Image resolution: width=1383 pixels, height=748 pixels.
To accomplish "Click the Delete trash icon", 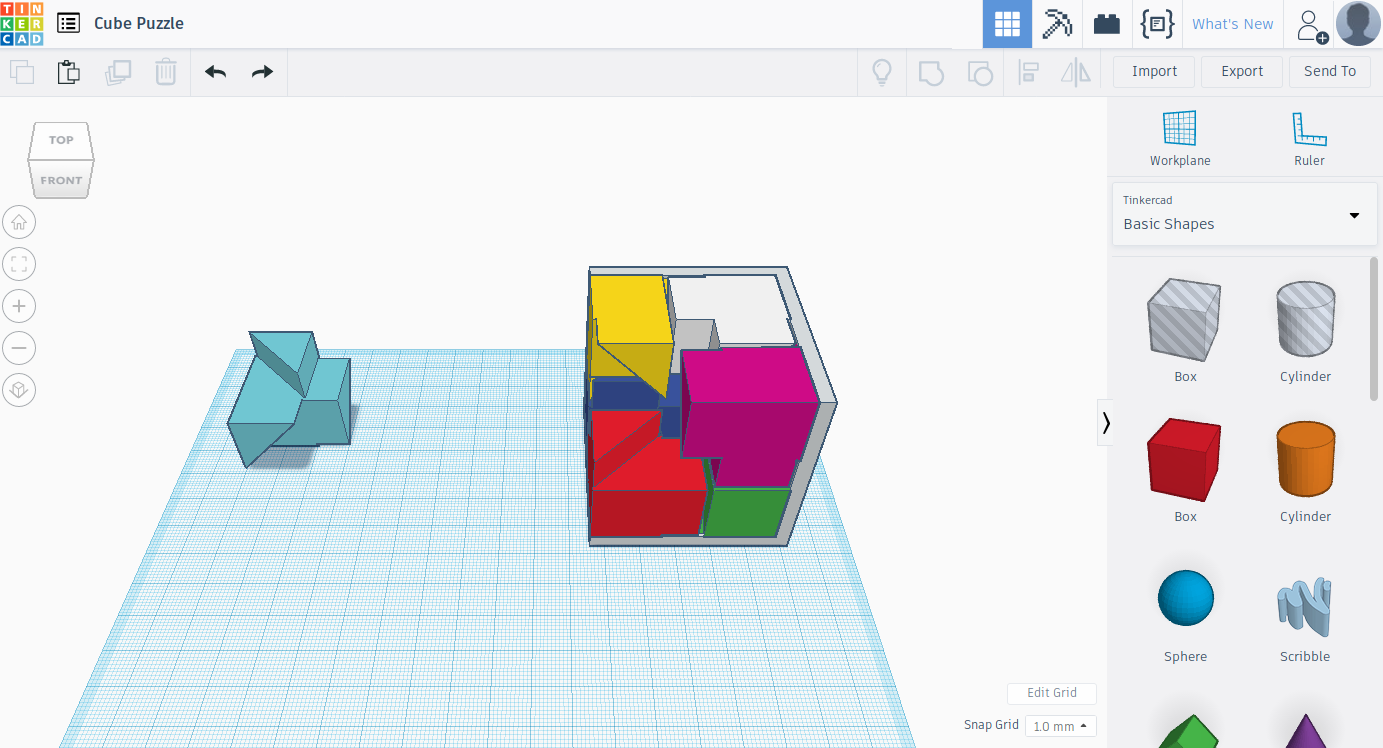I will coord(166,72).
